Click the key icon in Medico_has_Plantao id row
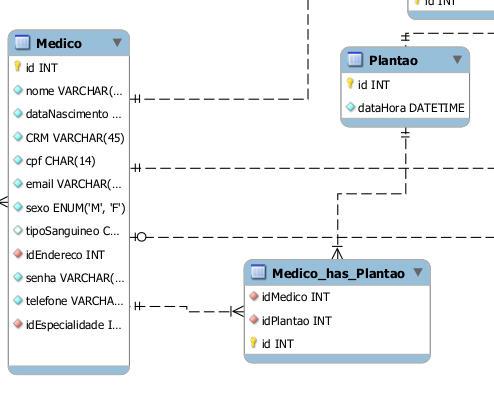Image resolution: width=494 pixels, height=396 pixels. point(253,342)
